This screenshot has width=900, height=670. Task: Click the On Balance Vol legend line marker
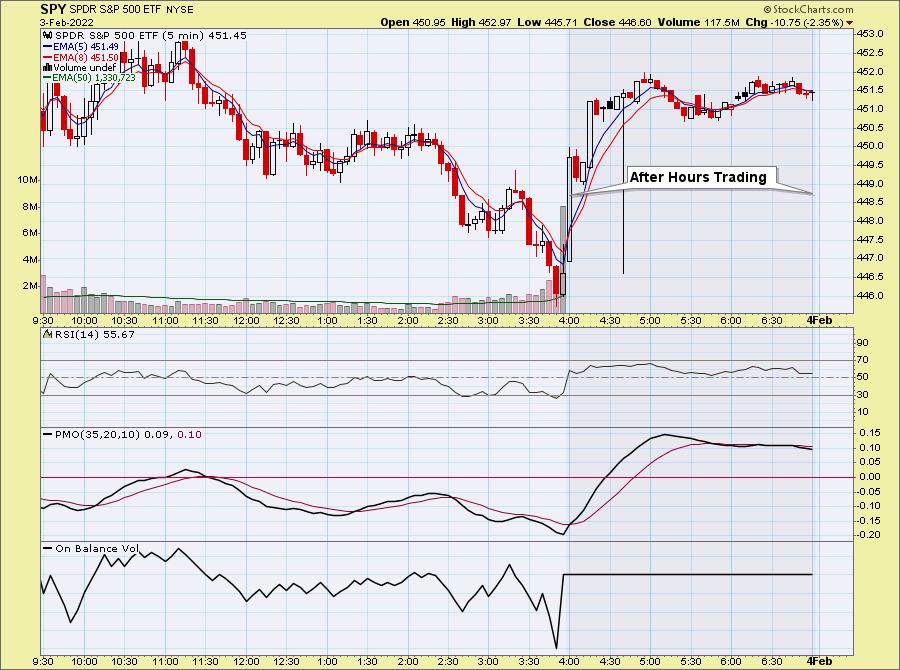click(48, 548)
